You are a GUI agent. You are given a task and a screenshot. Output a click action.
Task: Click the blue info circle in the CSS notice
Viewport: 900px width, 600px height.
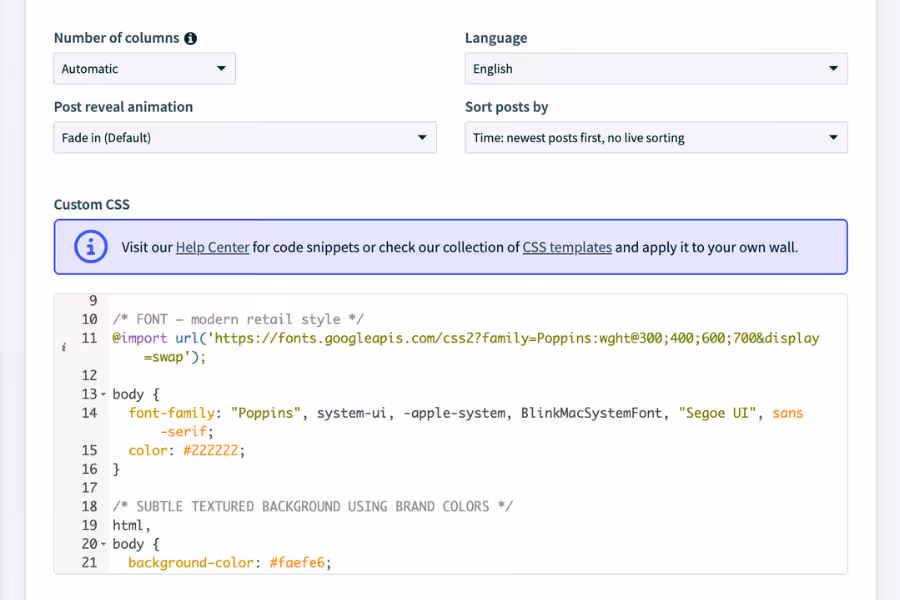click(x=91, y=247)
